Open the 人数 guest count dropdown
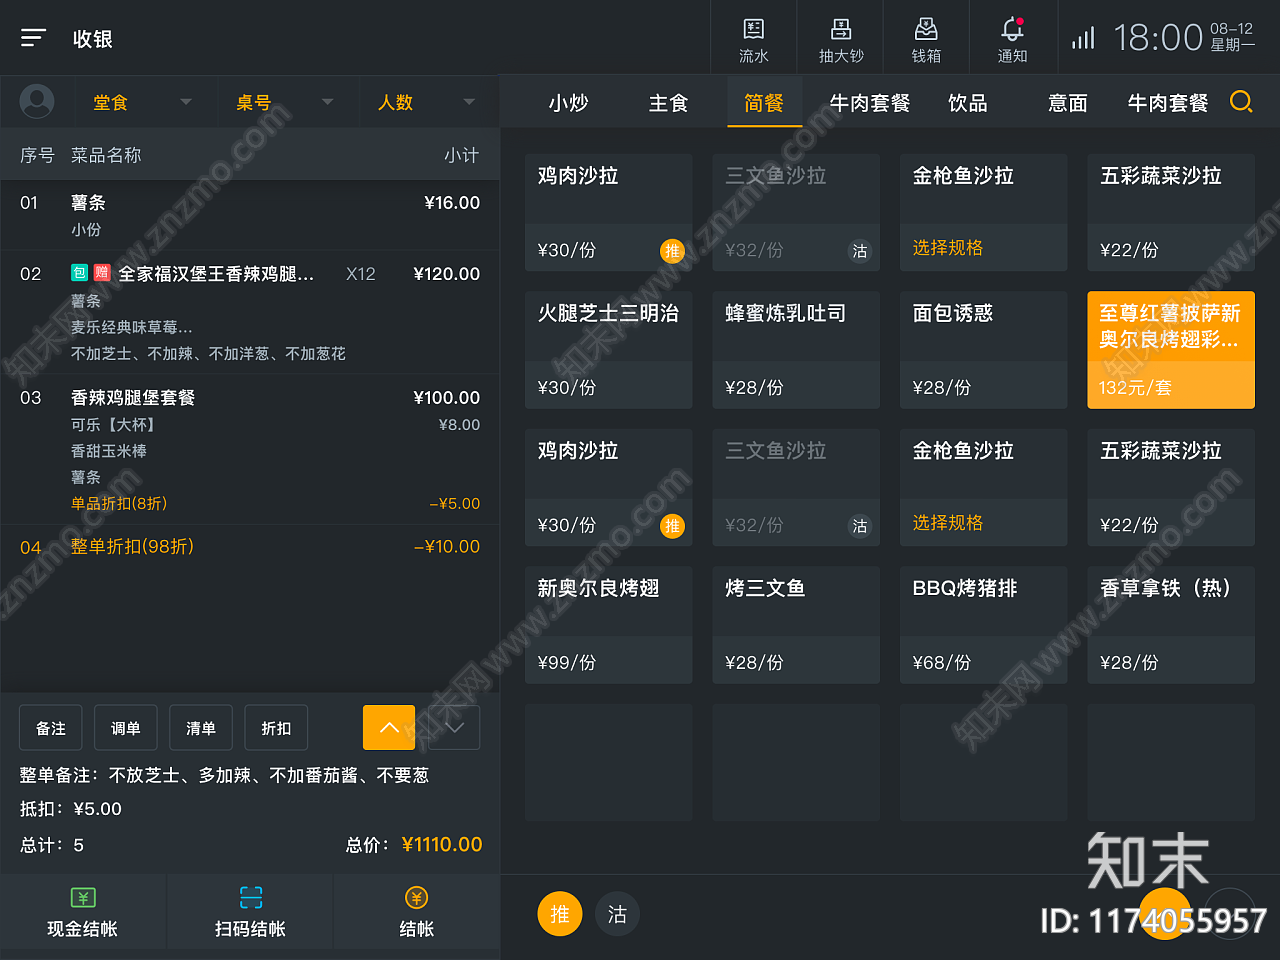Viewport: 1280px width, 960px height. coord(427,102)
